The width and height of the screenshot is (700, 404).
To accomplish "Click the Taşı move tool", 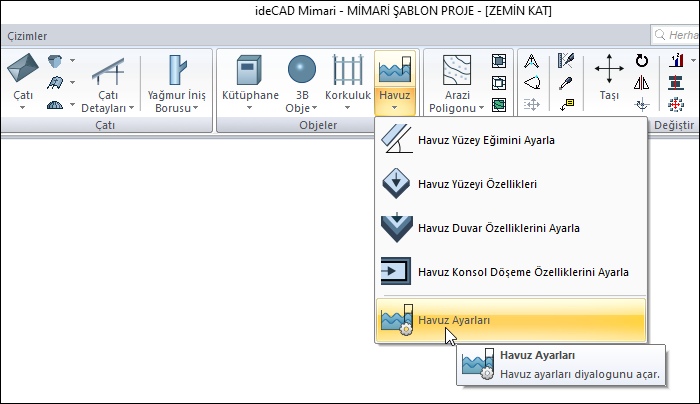I will pos(609,77).
